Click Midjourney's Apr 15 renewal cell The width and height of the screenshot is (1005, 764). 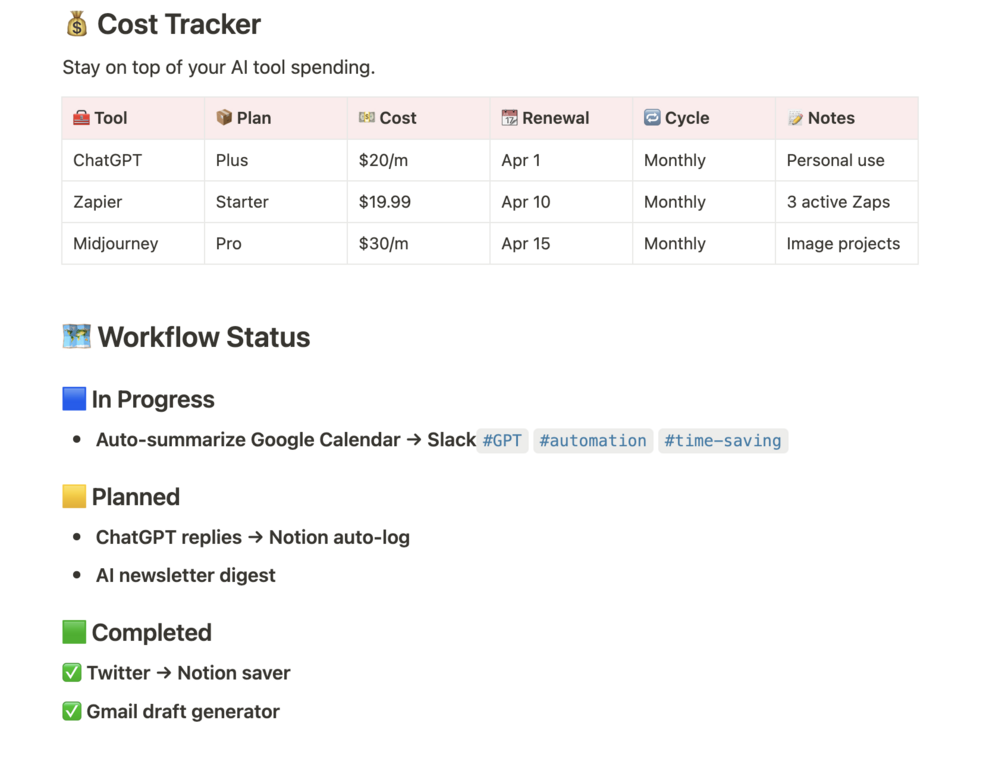coord(526,244)
